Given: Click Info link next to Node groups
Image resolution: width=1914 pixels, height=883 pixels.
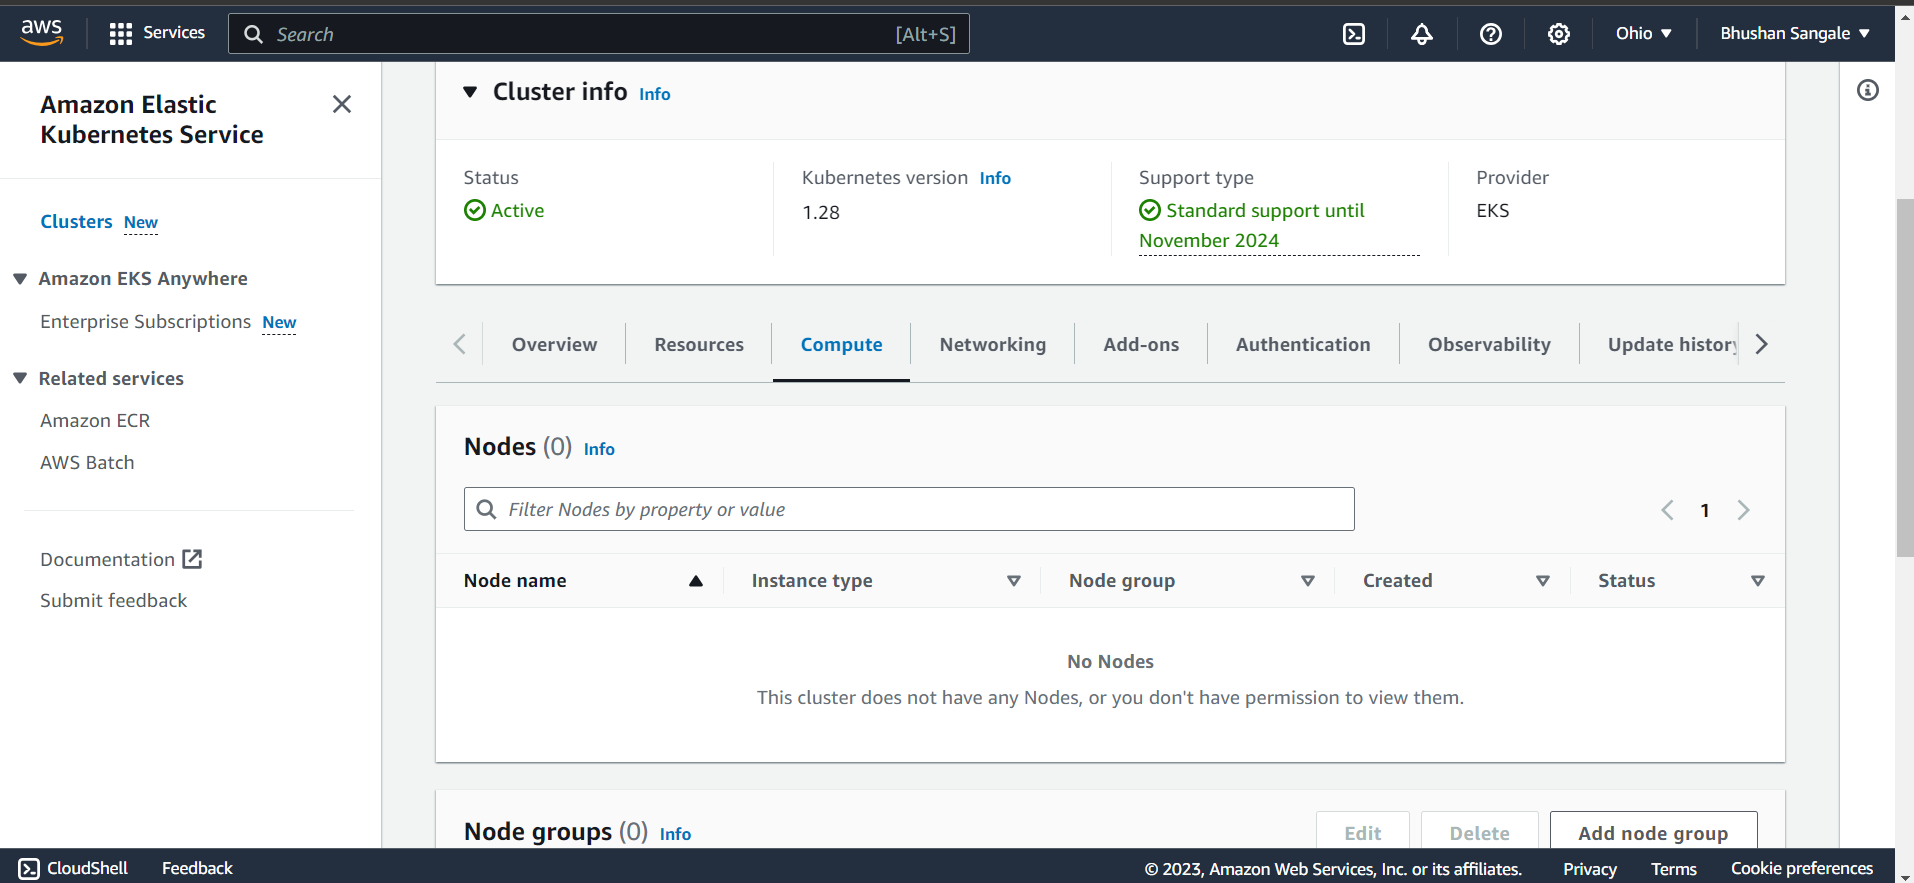Looking at the screenshot, I should pos(675,834).
